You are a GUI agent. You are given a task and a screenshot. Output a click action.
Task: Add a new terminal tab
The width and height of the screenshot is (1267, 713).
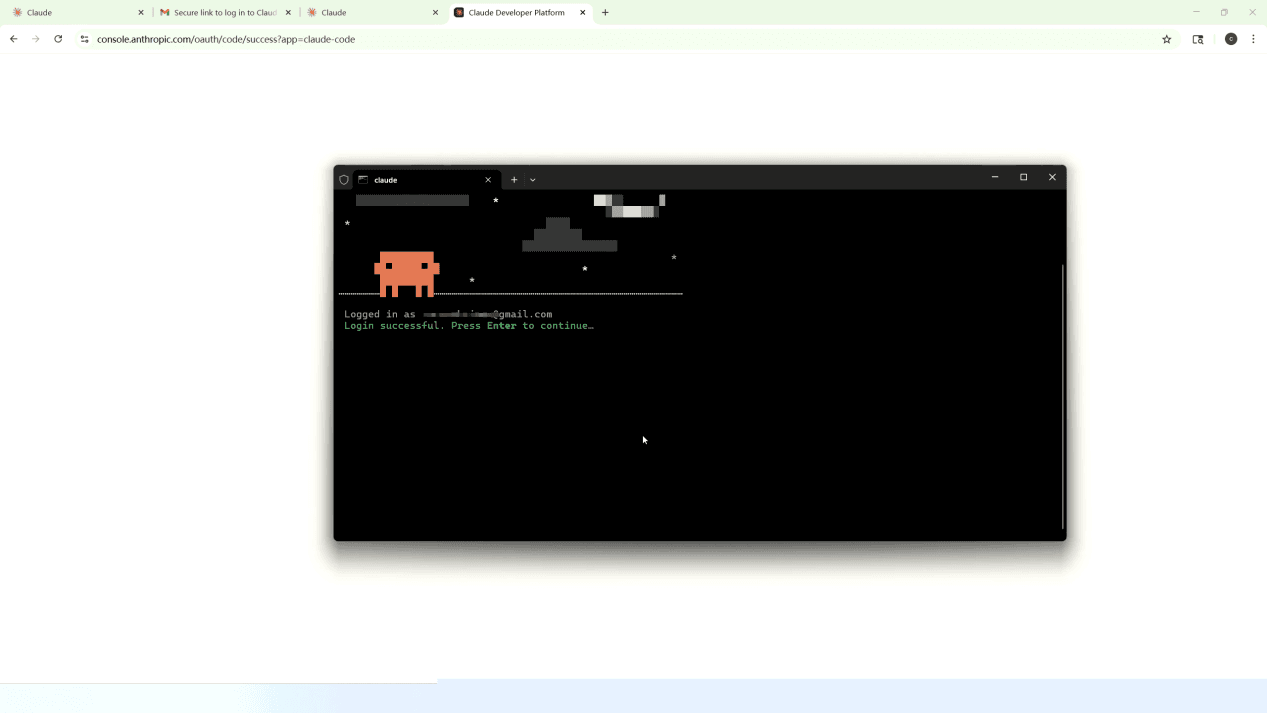click(514, 180)
